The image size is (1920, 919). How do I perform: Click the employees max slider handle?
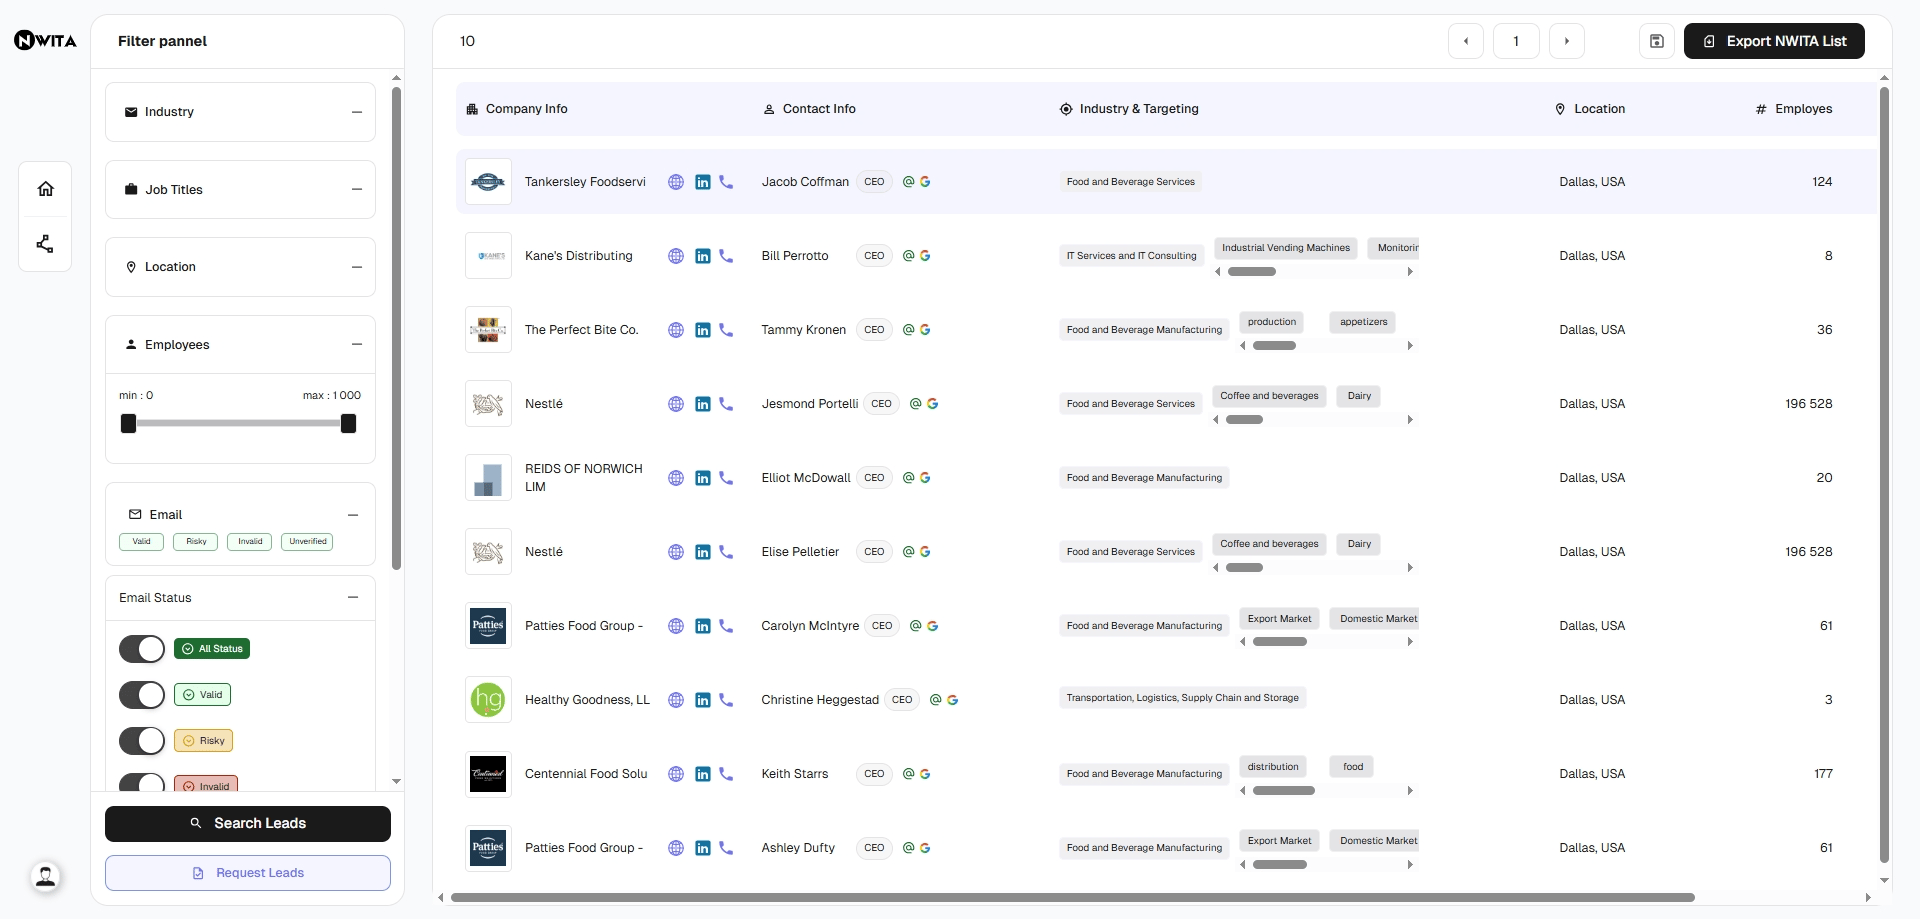348,424
